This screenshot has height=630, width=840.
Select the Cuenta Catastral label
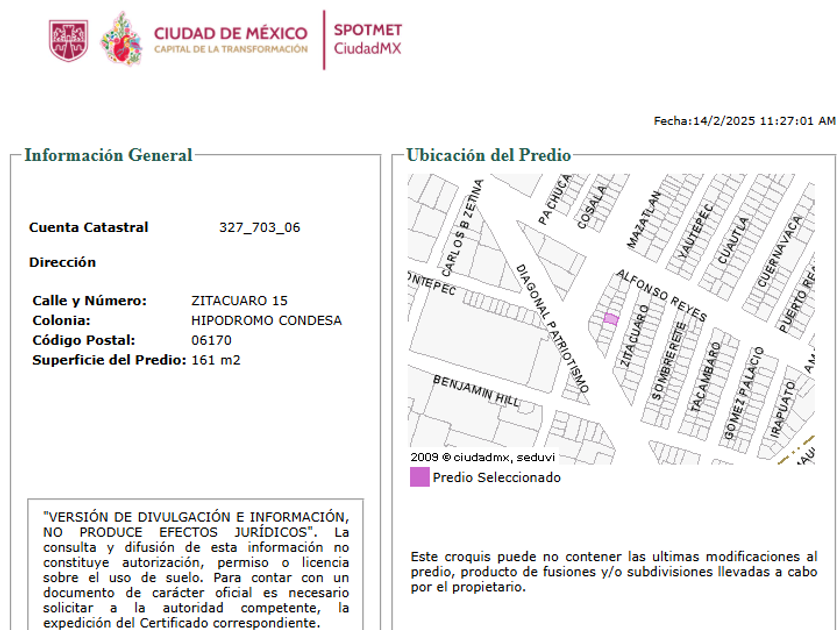pyautogui.click(x=88, y=227)
